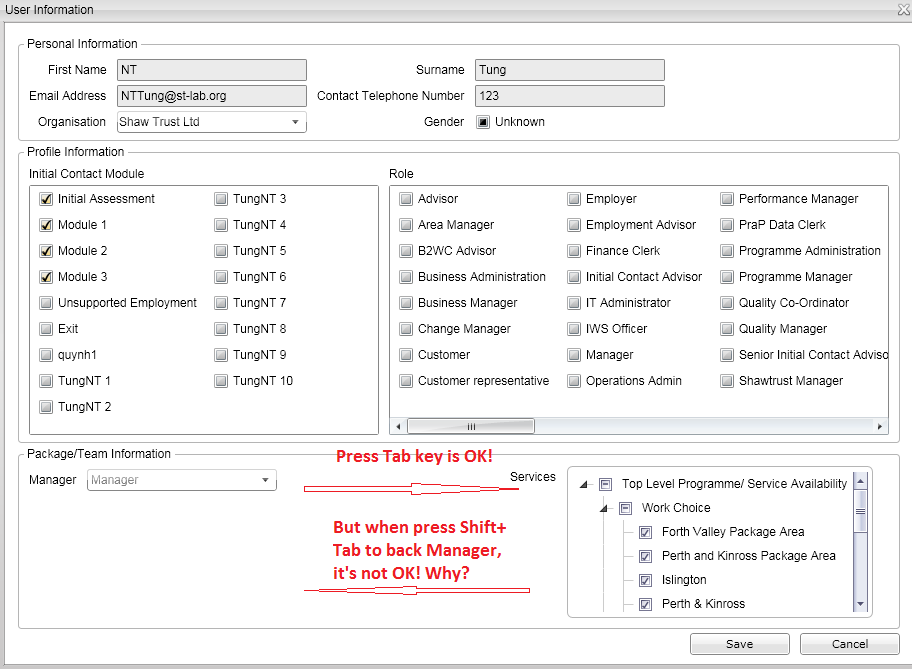Enable the IT Administrator role
912x669 pixels.
point(574,303)
